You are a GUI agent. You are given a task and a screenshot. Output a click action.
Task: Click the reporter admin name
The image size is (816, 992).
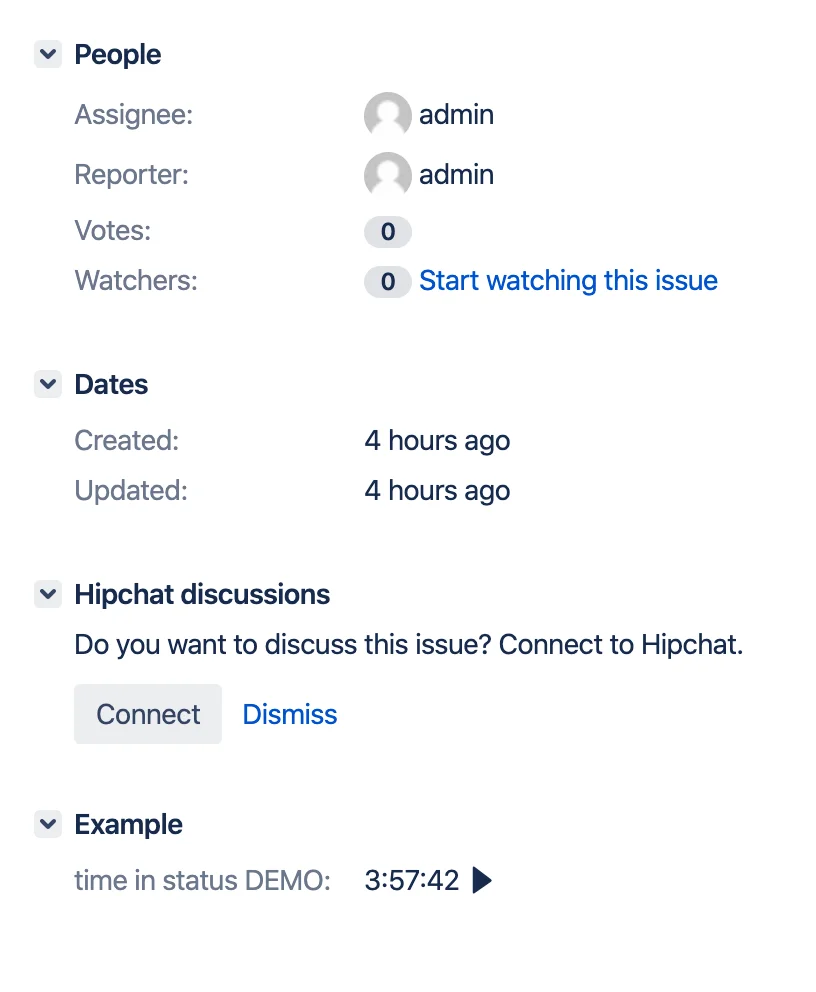[456, 175]
